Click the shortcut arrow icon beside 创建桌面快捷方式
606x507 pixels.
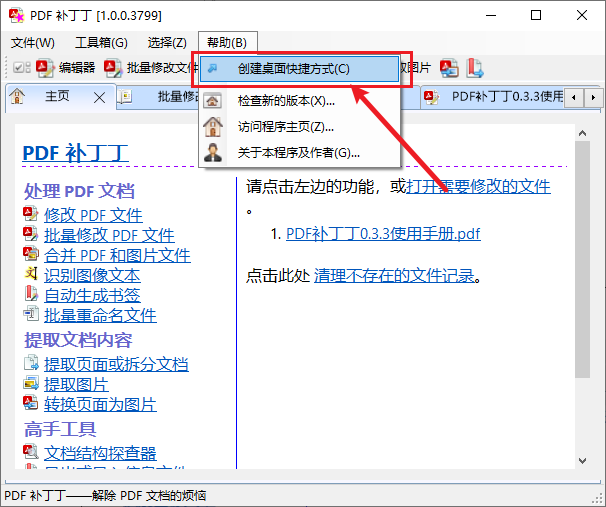click(212, 69)
